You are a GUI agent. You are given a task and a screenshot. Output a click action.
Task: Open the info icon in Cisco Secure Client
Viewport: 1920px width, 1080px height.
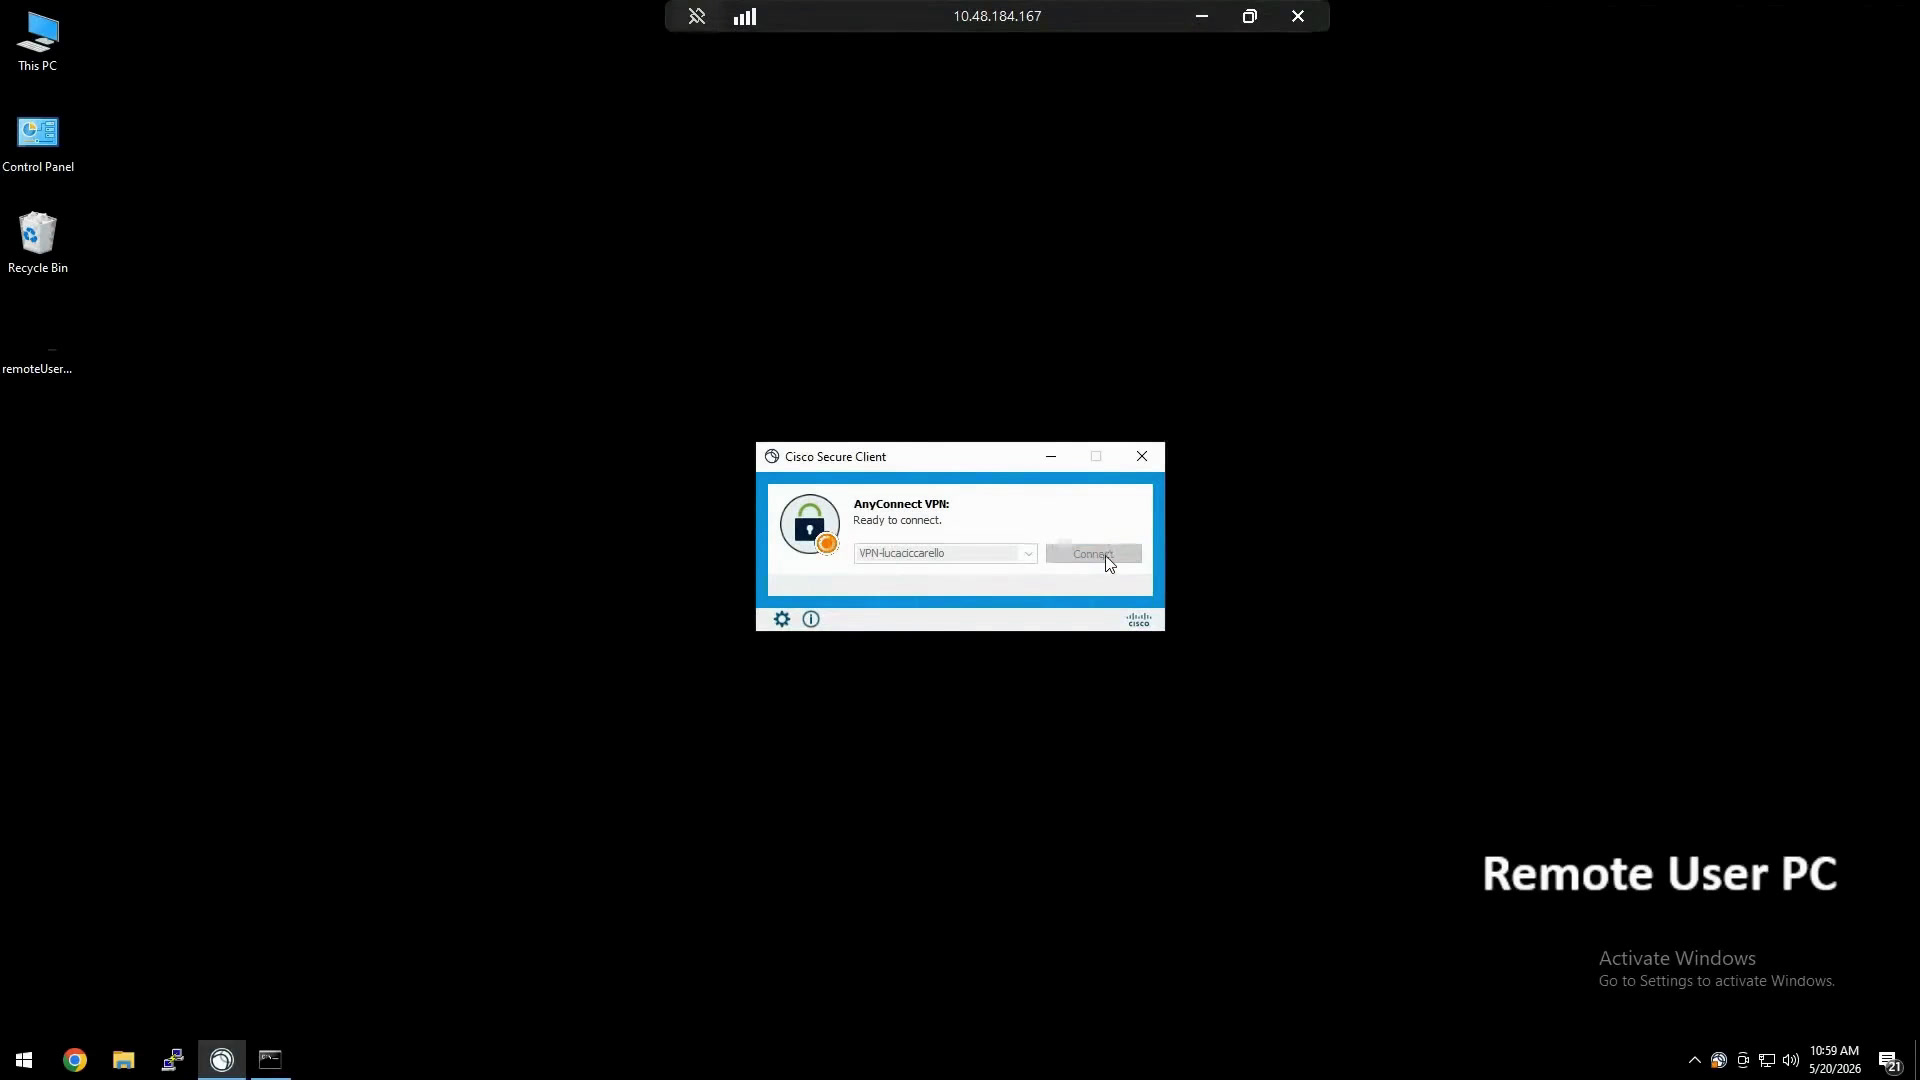(x=811, y=619)
